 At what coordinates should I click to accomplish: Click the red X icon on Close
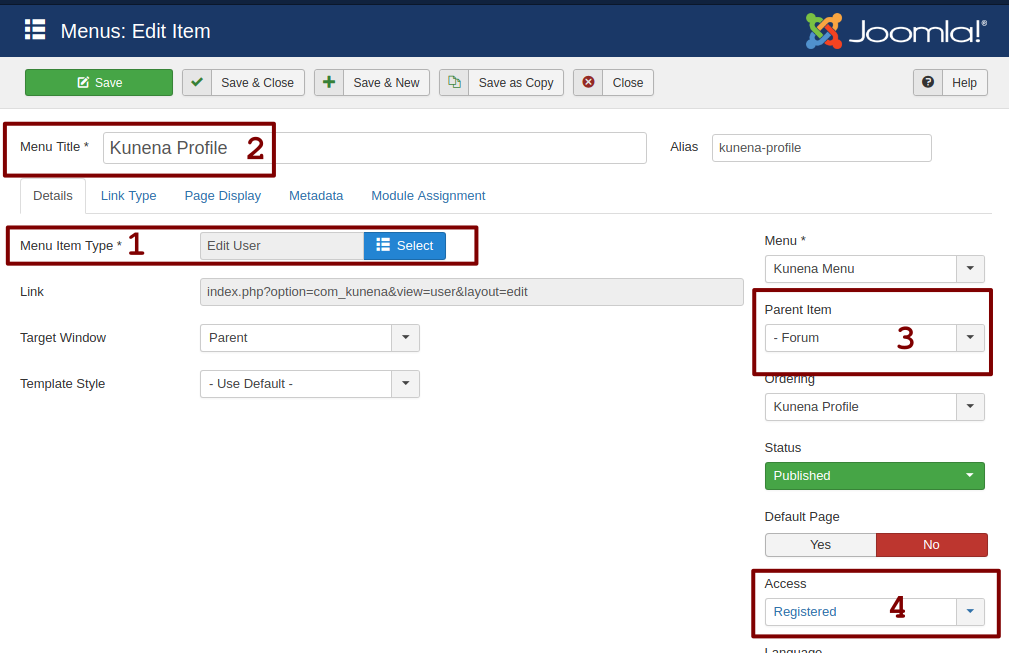point(588,83)
